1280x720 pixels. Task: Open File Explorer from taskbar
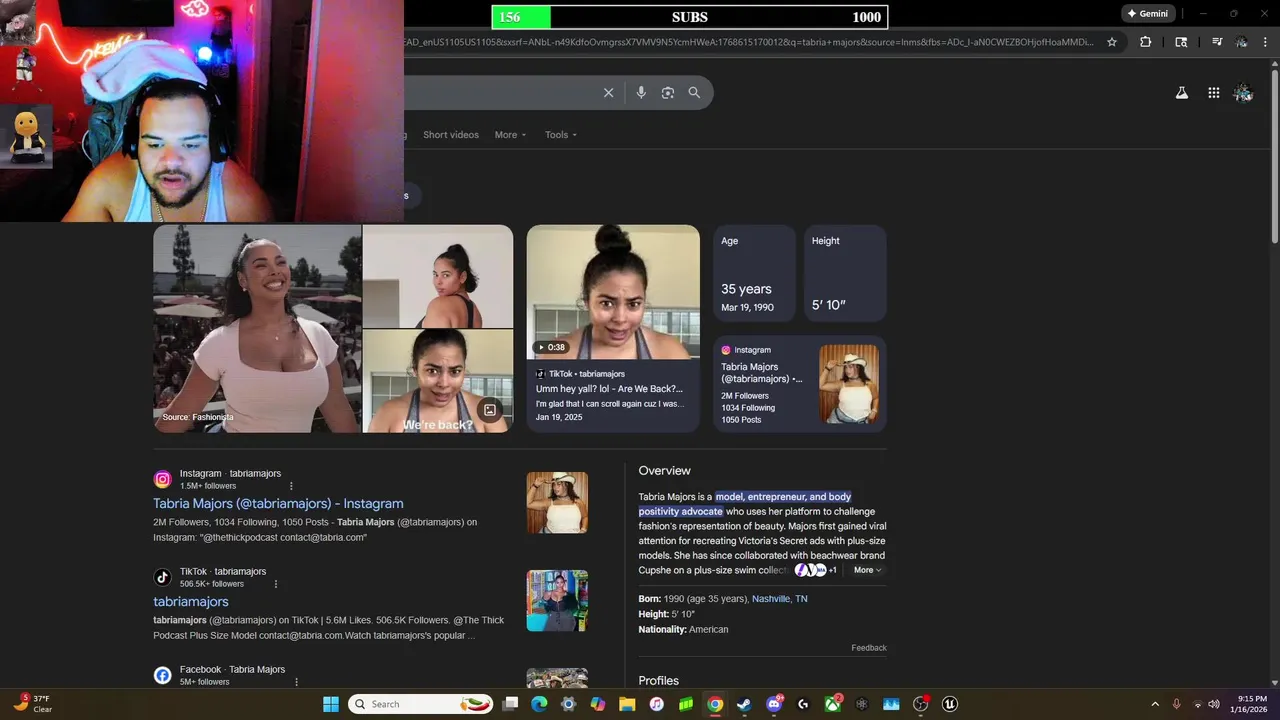627,704
